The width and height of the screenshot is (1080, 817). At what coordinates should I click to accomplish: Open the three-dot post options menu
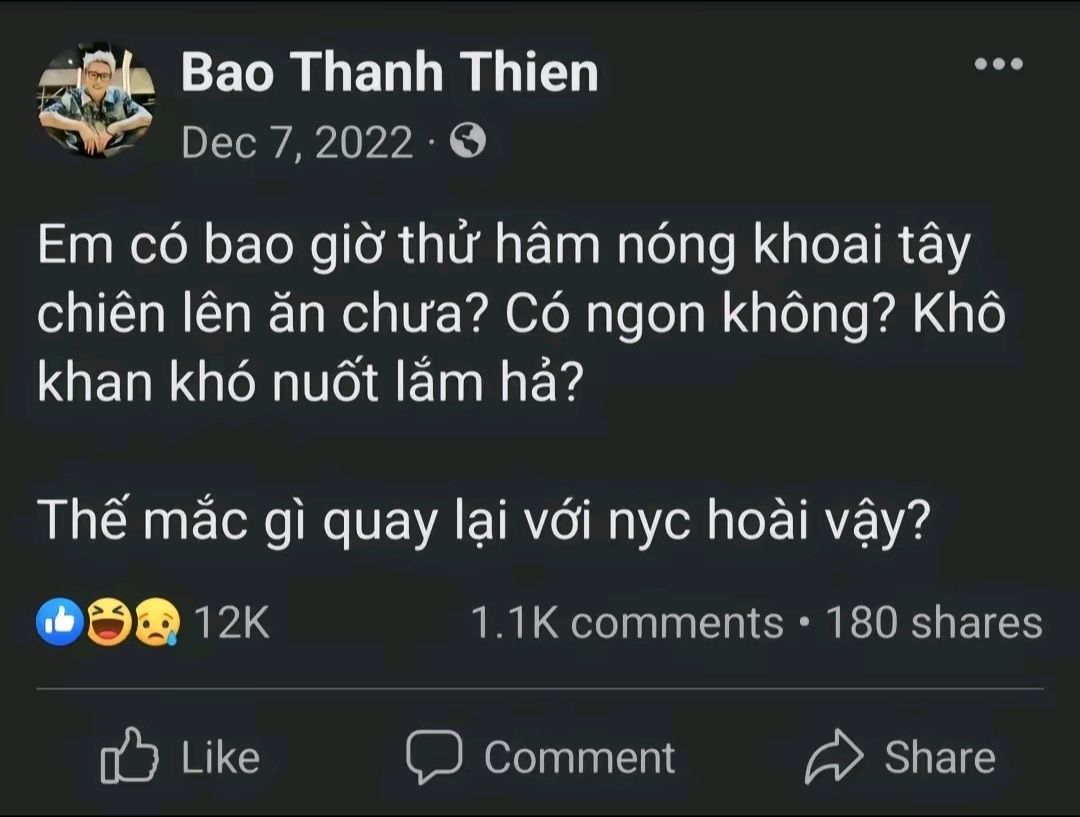998,64
